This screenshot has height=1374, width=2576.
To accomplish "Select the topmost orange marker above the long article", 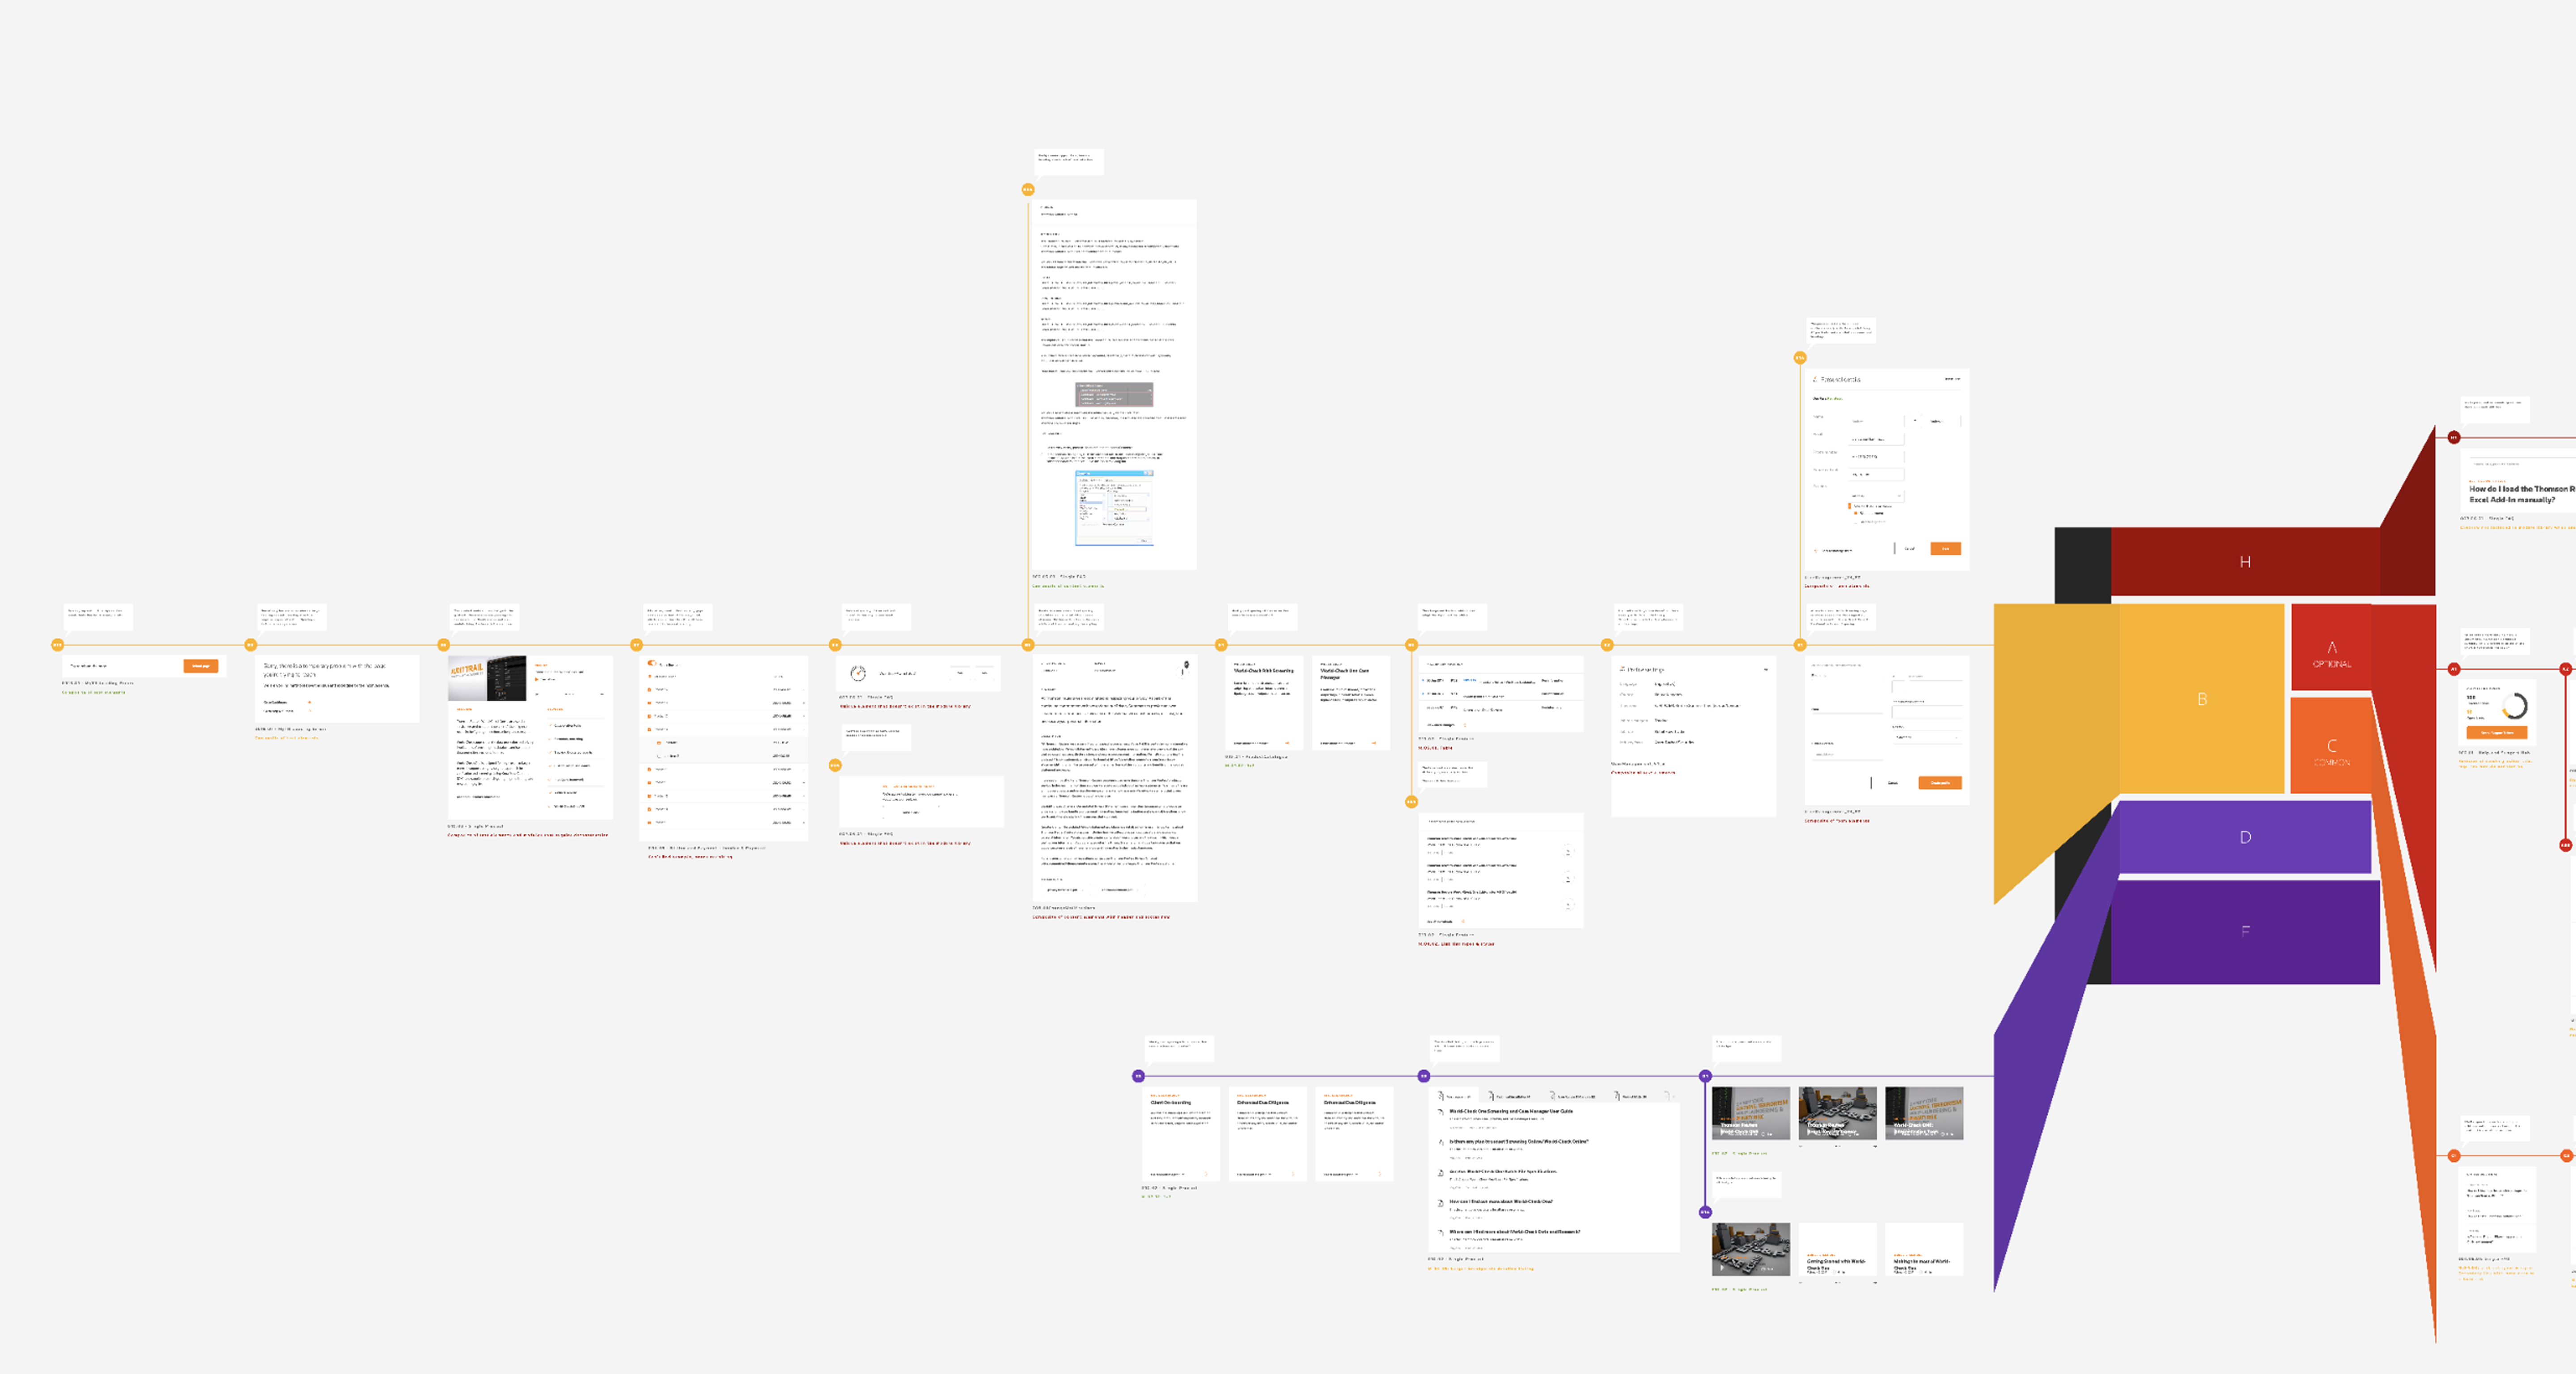I will 1028,189.
